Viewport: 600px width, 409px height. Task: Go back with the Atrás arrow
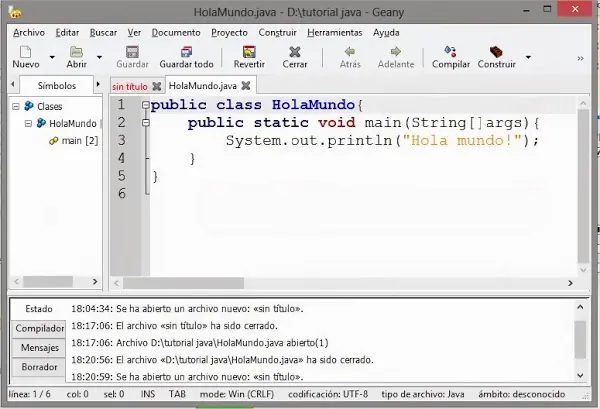tap(350, 51)
